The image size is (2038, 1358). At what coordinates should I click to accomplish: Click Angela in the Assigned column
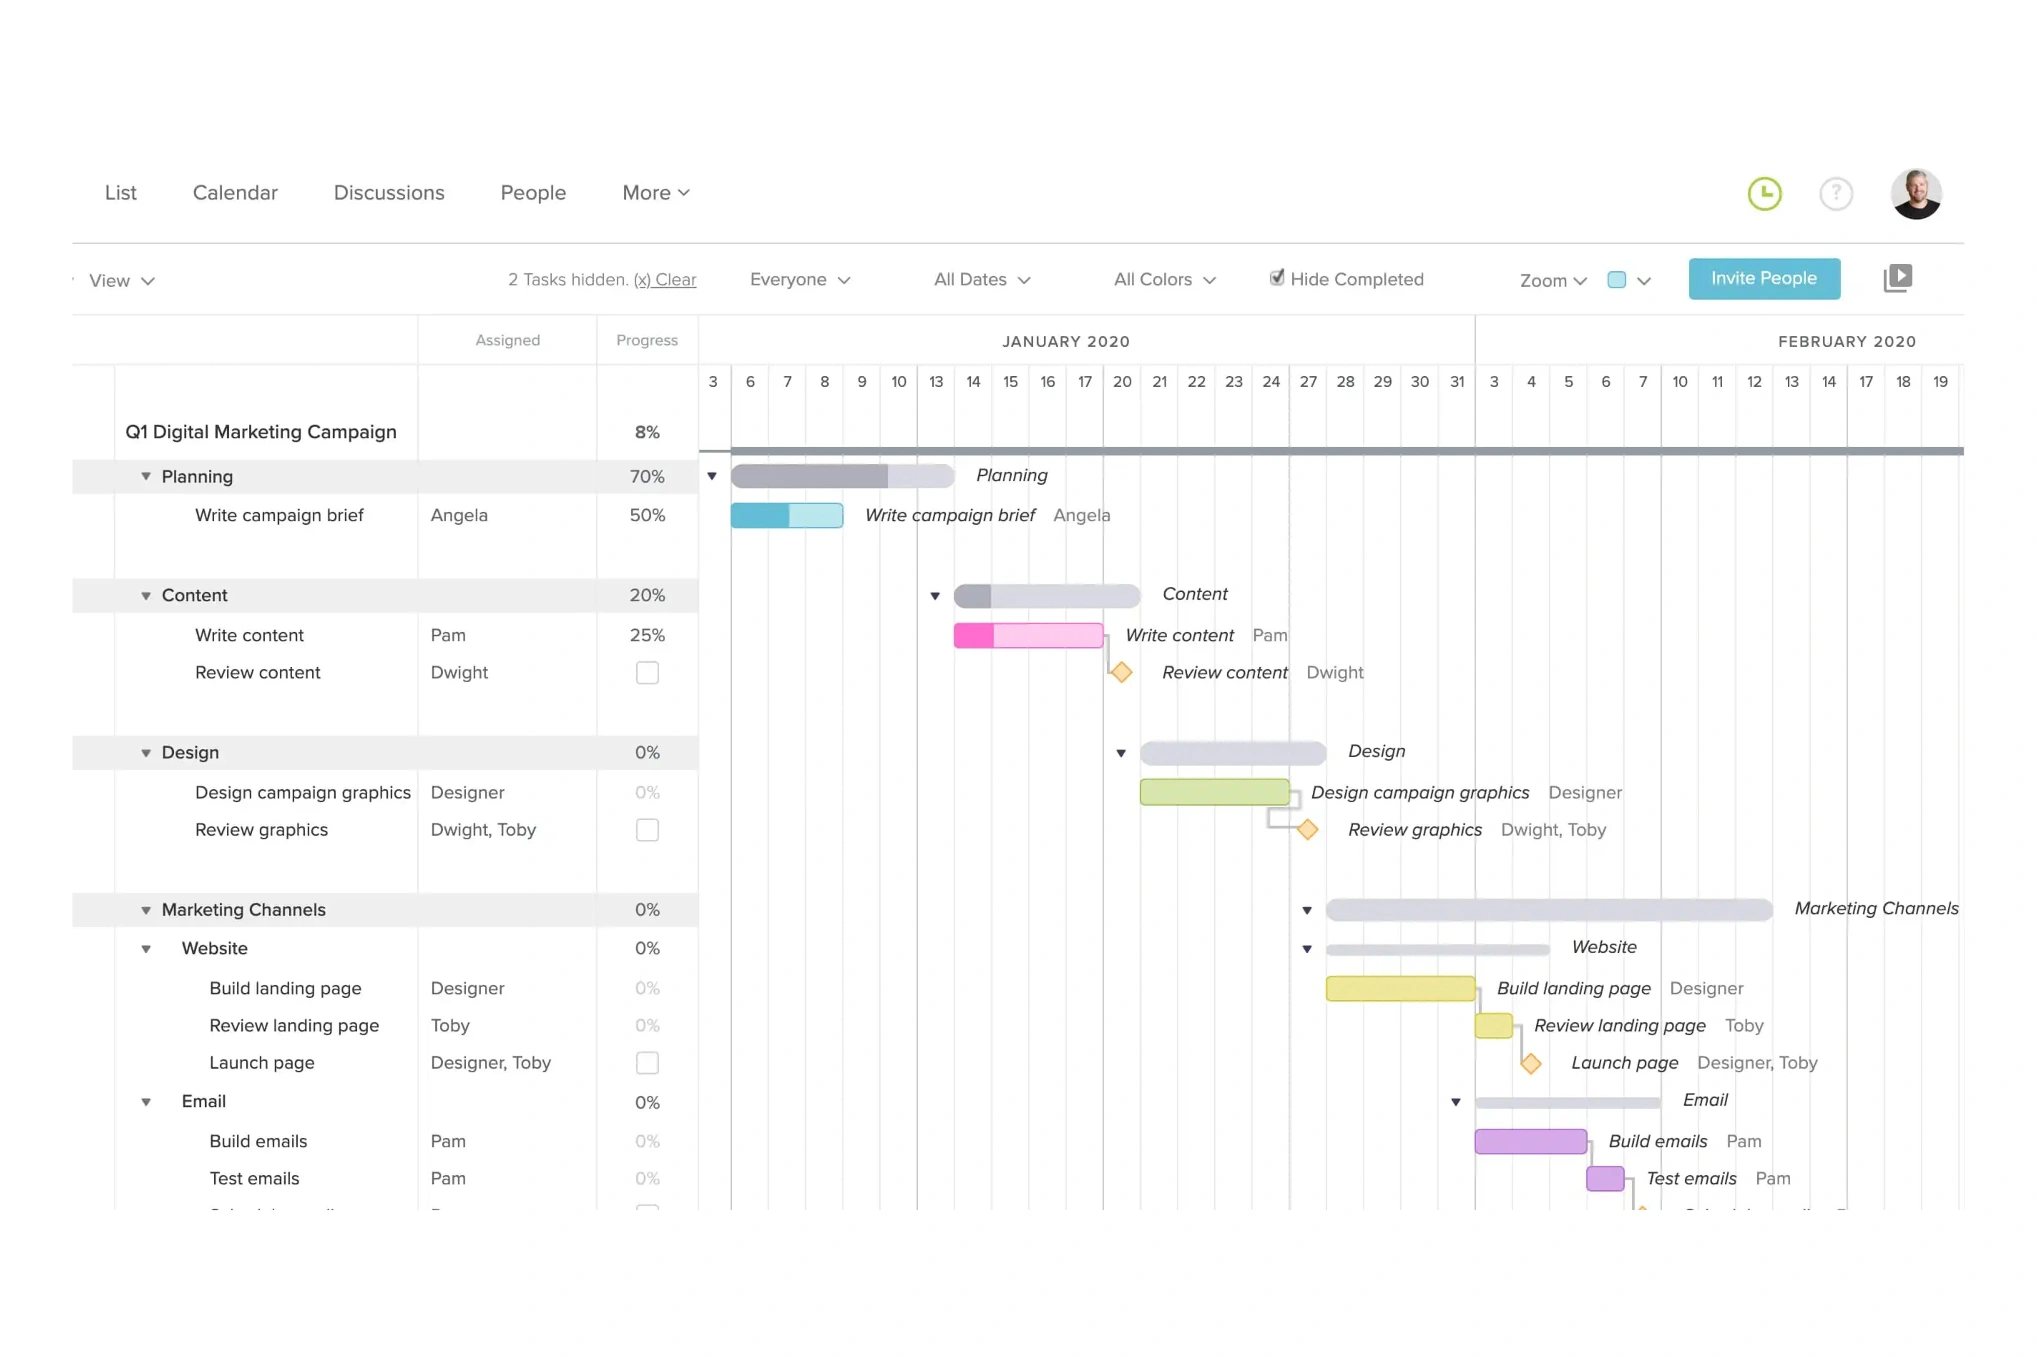(x=459, y=515)
